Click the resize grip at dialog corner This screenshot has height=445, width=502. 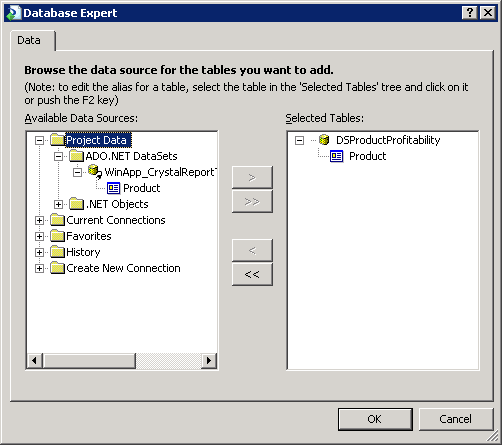pos(492,435)
